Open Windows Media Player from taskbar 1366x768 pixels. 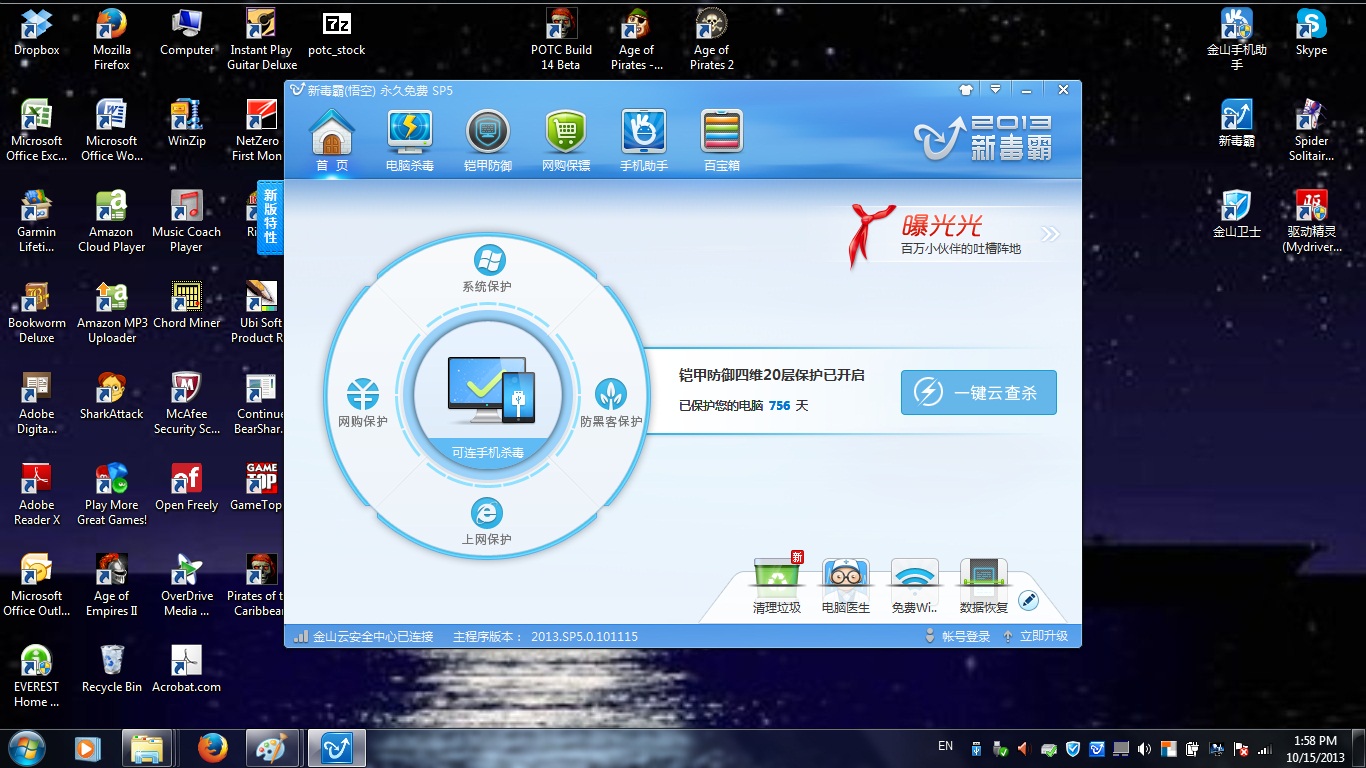point(87,748)
